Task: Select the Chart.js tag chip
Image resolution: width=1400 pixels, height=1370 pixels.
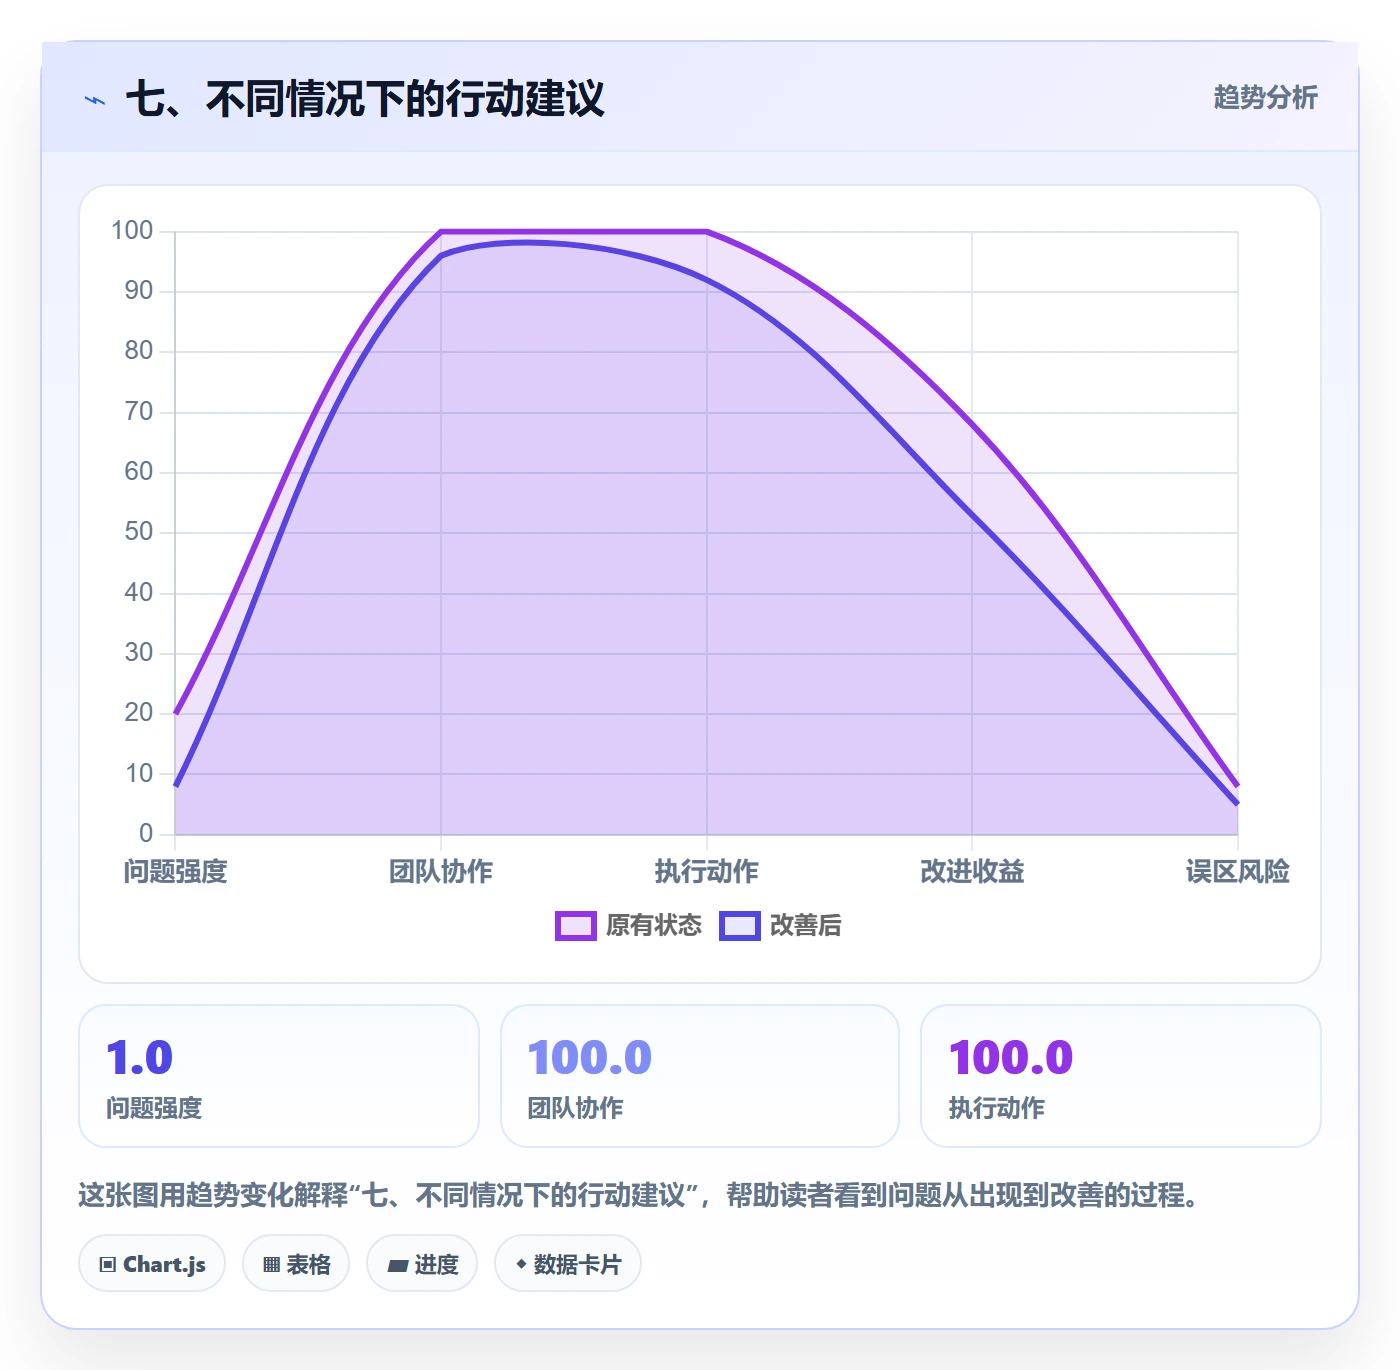Action: (152, 1264)
